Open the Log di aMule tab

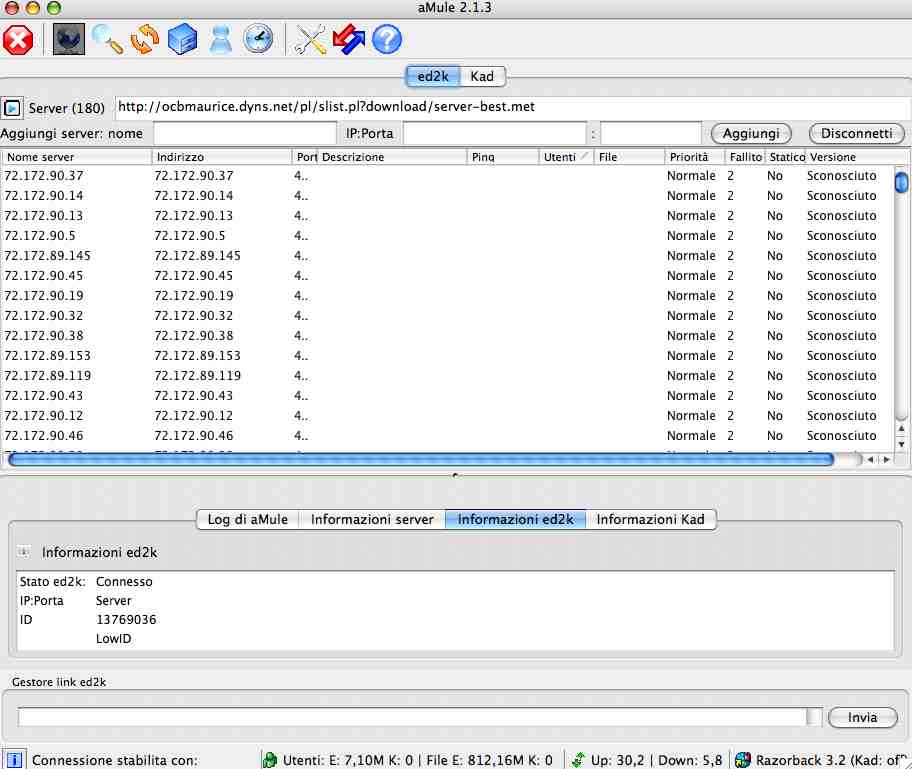click(x=248, y=519)
